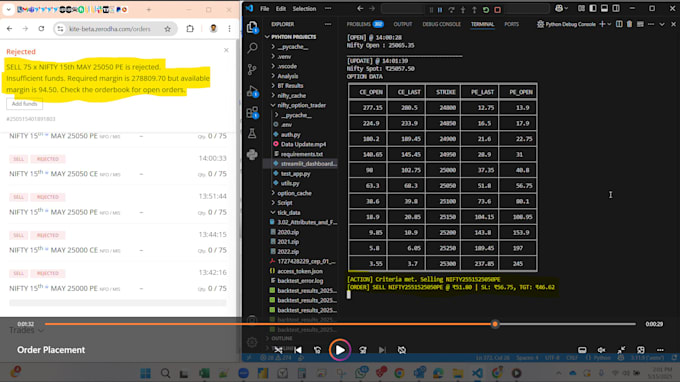This screenshot has height=382, width=680.
Task: Split the terminal panel
Action: pyautogui.click(x=619, y=24)
